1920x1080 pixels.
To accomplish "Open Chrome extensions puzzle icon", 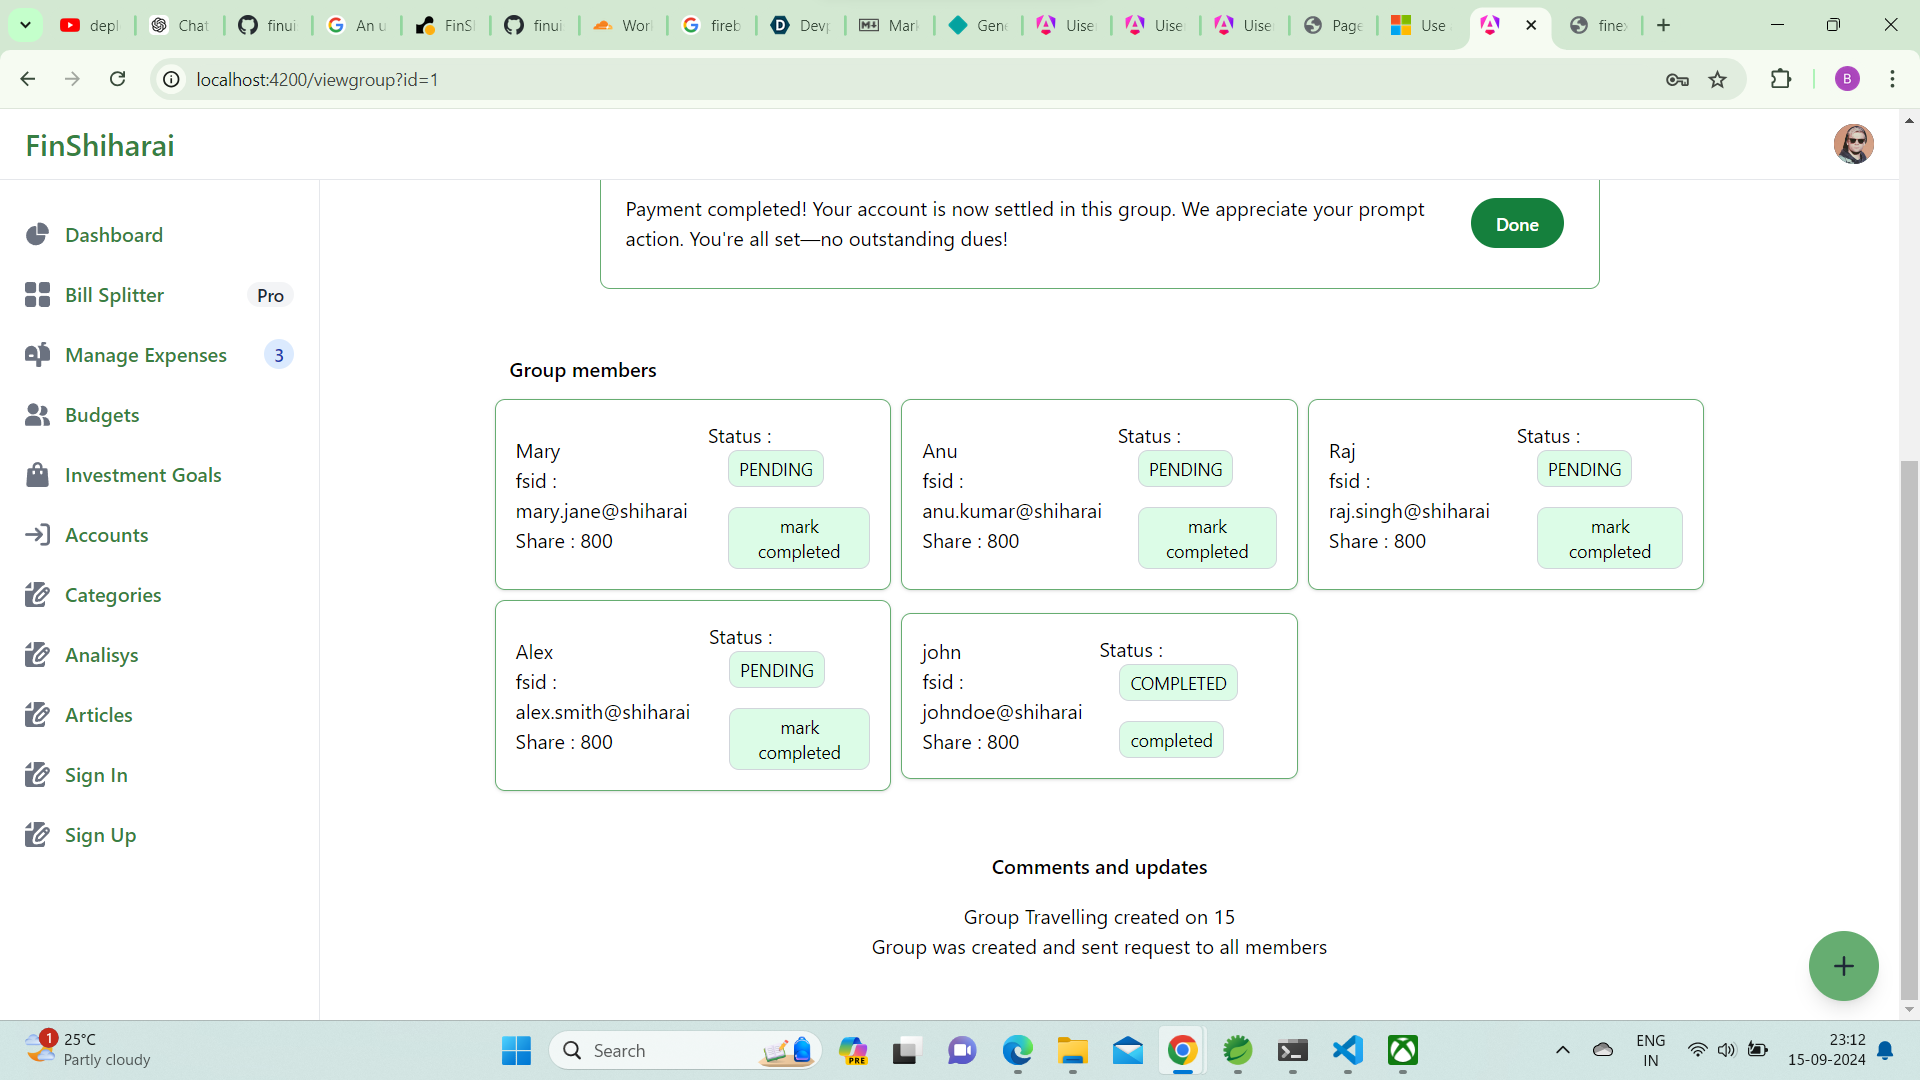I will [x=1781, y=79].
